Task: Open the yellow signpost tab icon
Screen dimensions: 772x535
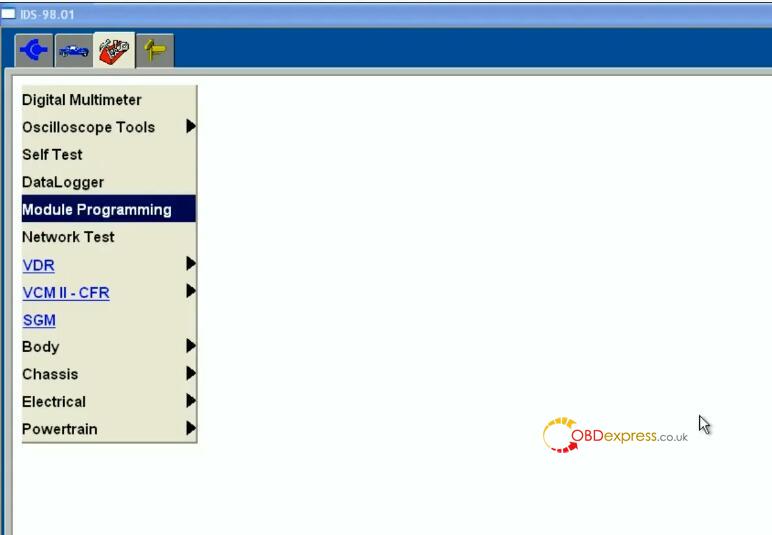Action: pos(153,50)
